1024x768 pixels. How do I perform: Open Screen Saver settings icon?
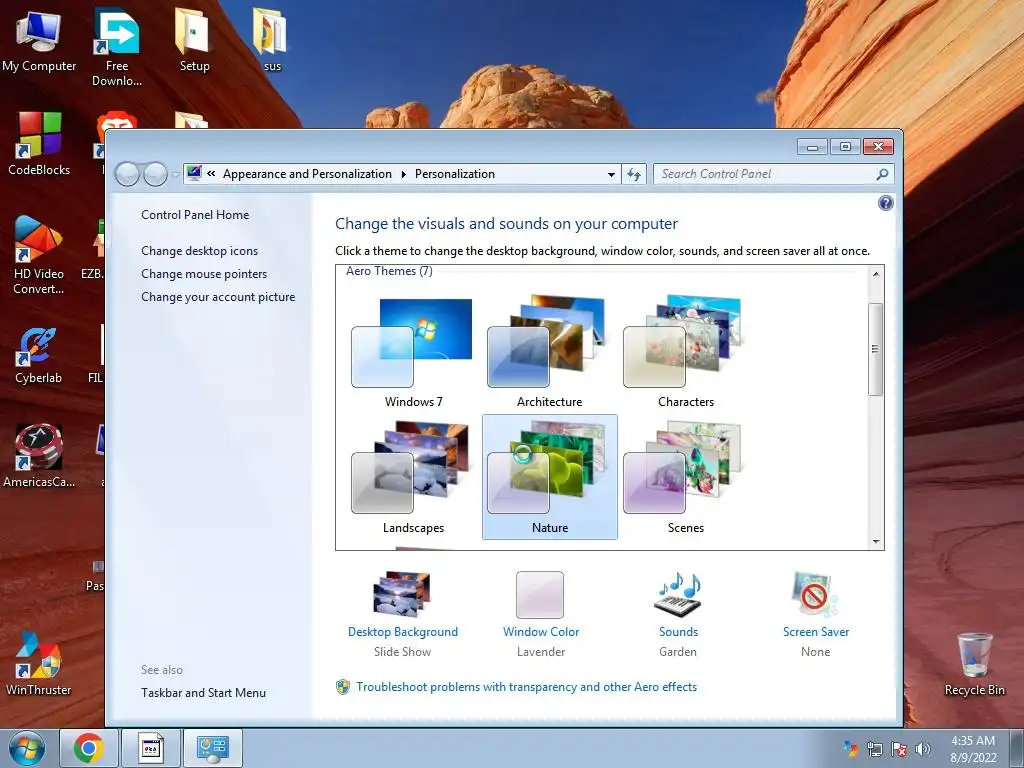pos(815,594)
